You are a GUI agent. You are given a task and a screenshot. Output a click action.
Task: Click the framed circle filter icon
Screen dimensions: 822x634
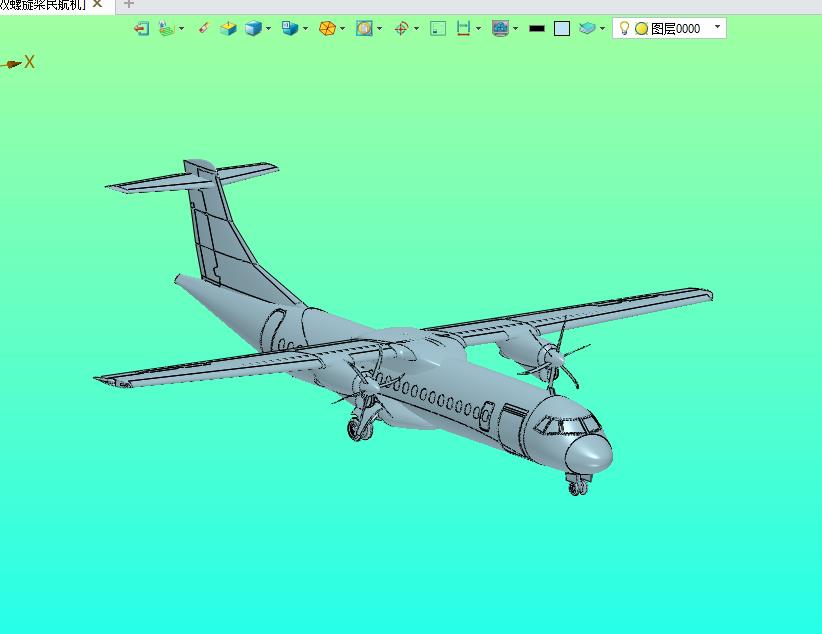pyautogui.click(x=364, y=28)
